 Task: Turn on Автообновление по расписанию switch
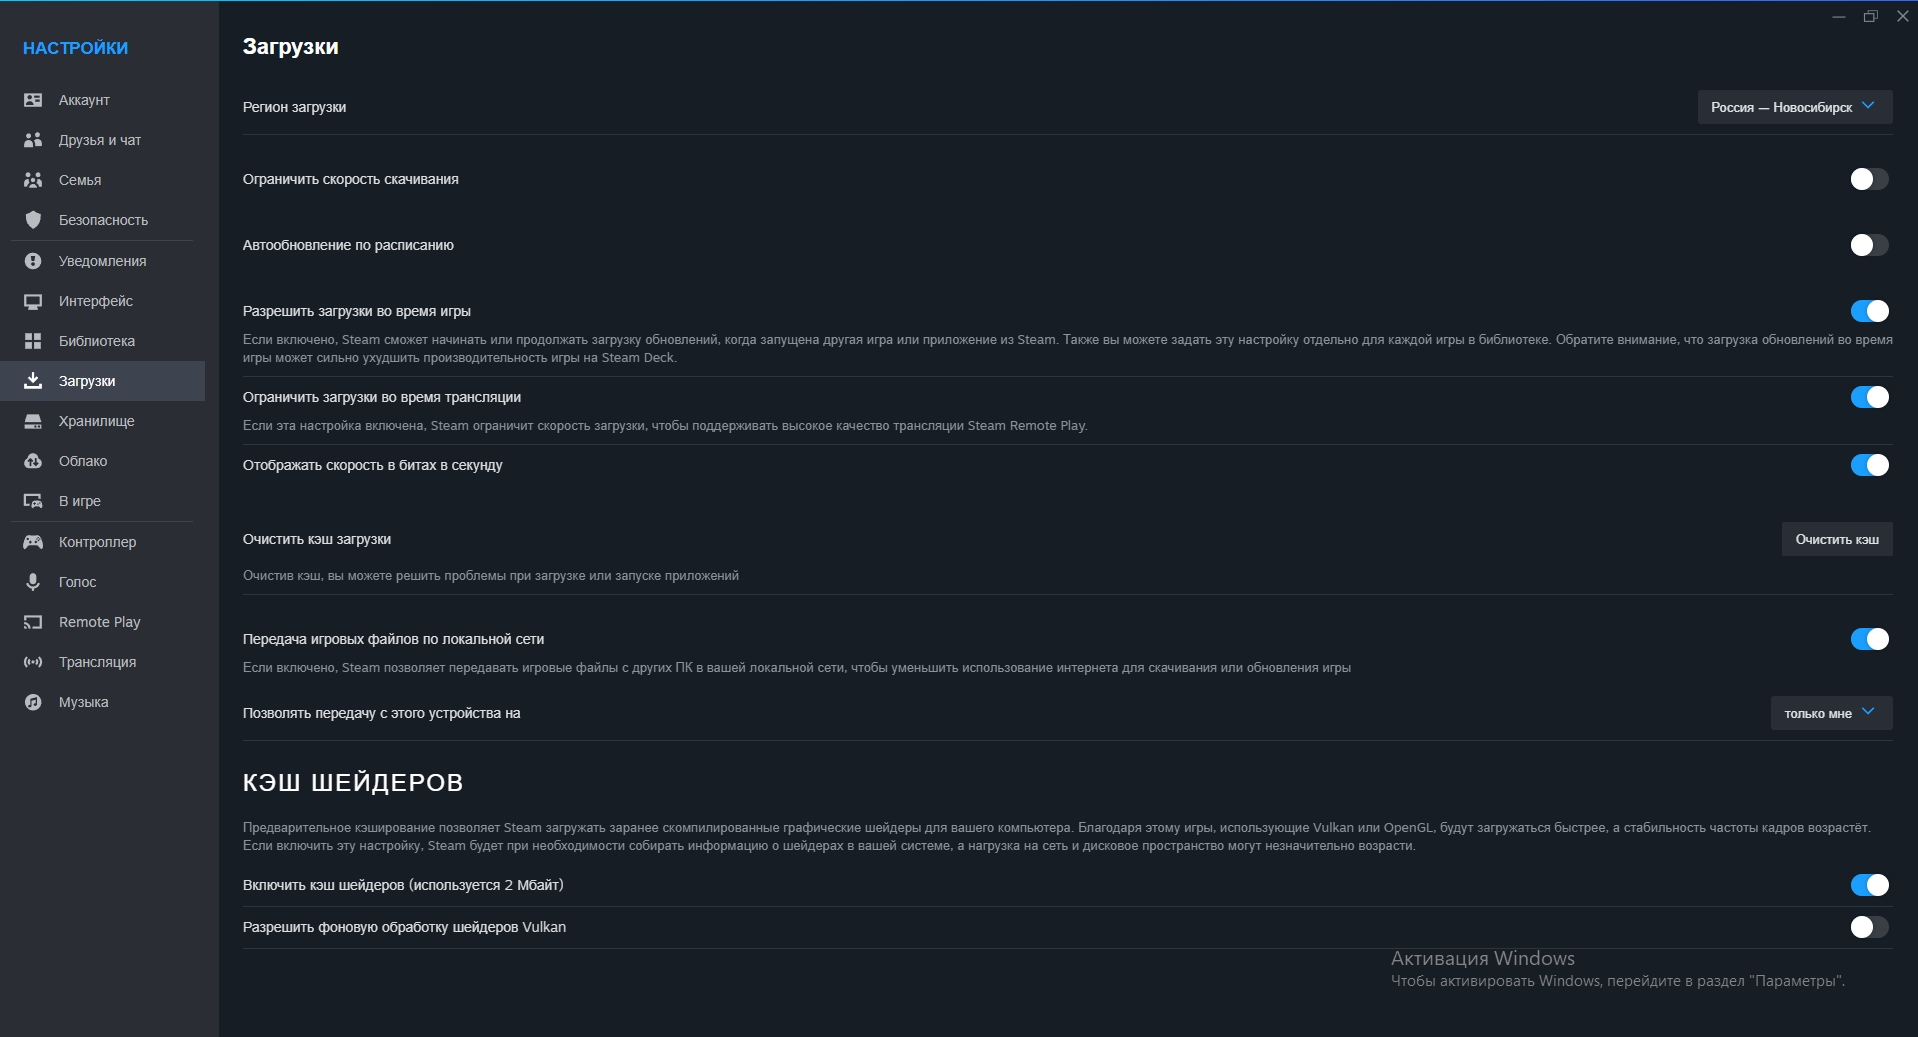(1868, 245)
